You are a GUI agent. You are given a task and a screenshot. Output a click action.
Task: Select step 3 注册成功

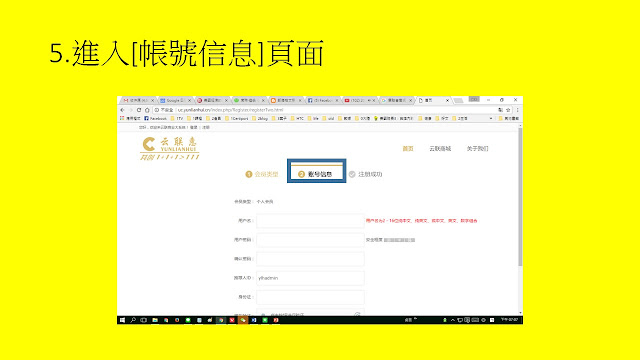[x=365, y=174]
